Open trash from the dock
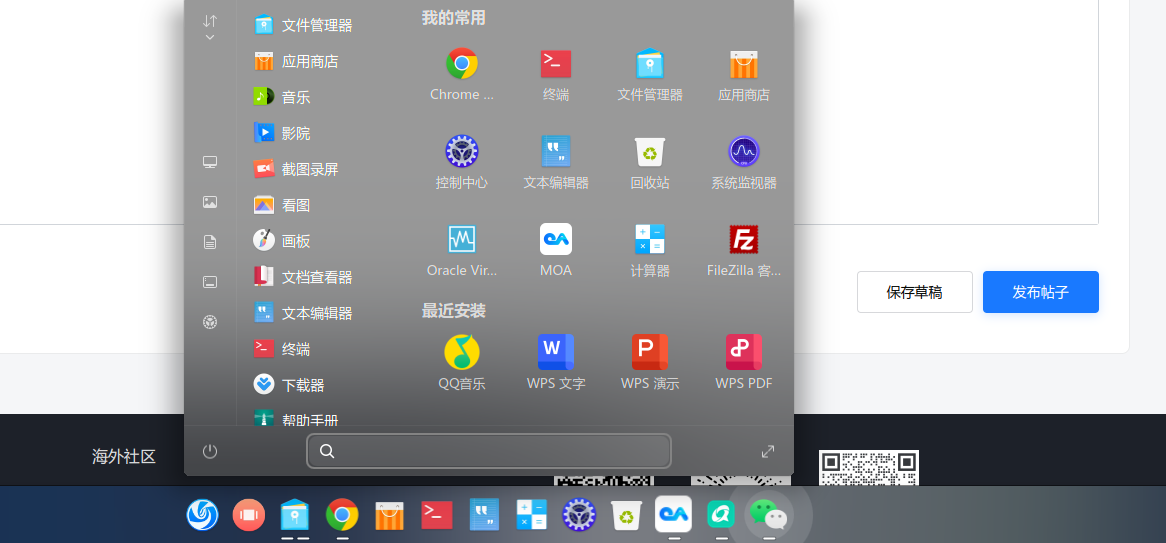The image size is (1166, 543). [x=626, y=514]
